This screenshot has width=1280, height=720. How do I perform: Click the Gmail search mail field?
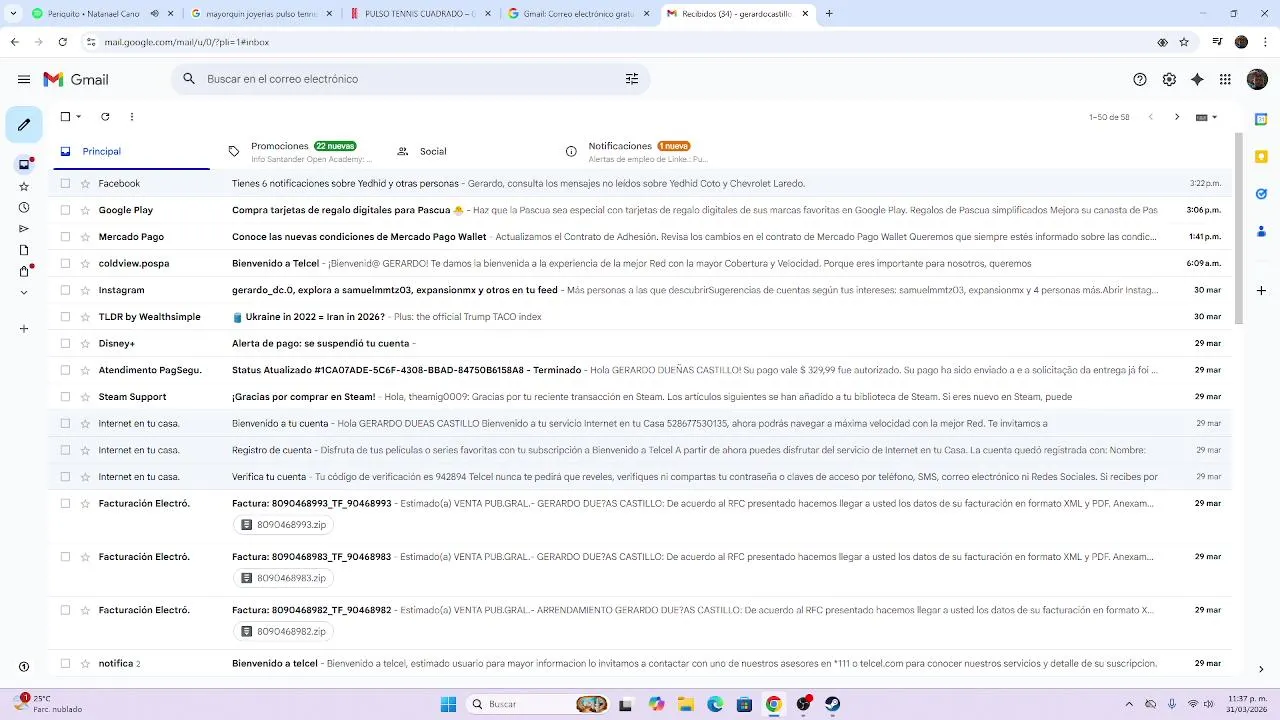click(410, 79)
